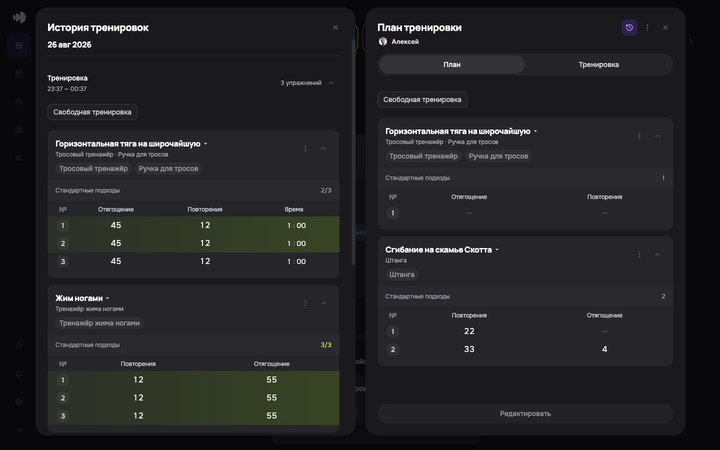
Task: Click dashboard grid icon in left sidebar
Action: click(19, 45)
